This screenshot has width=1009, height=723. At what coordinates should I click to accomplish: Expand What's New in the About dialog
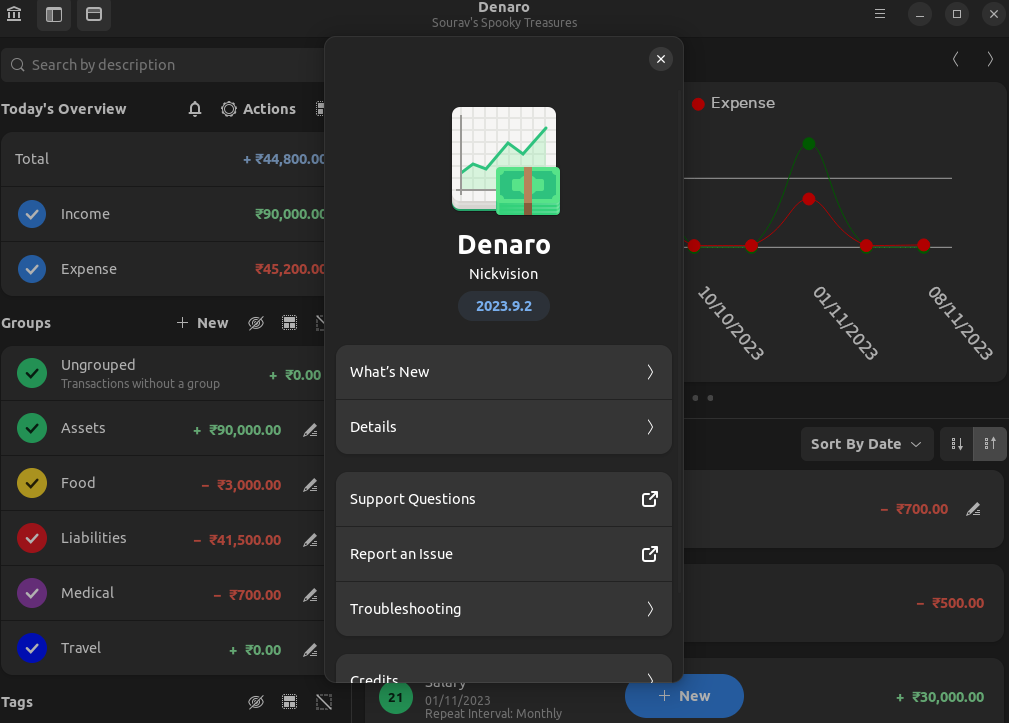503,371
